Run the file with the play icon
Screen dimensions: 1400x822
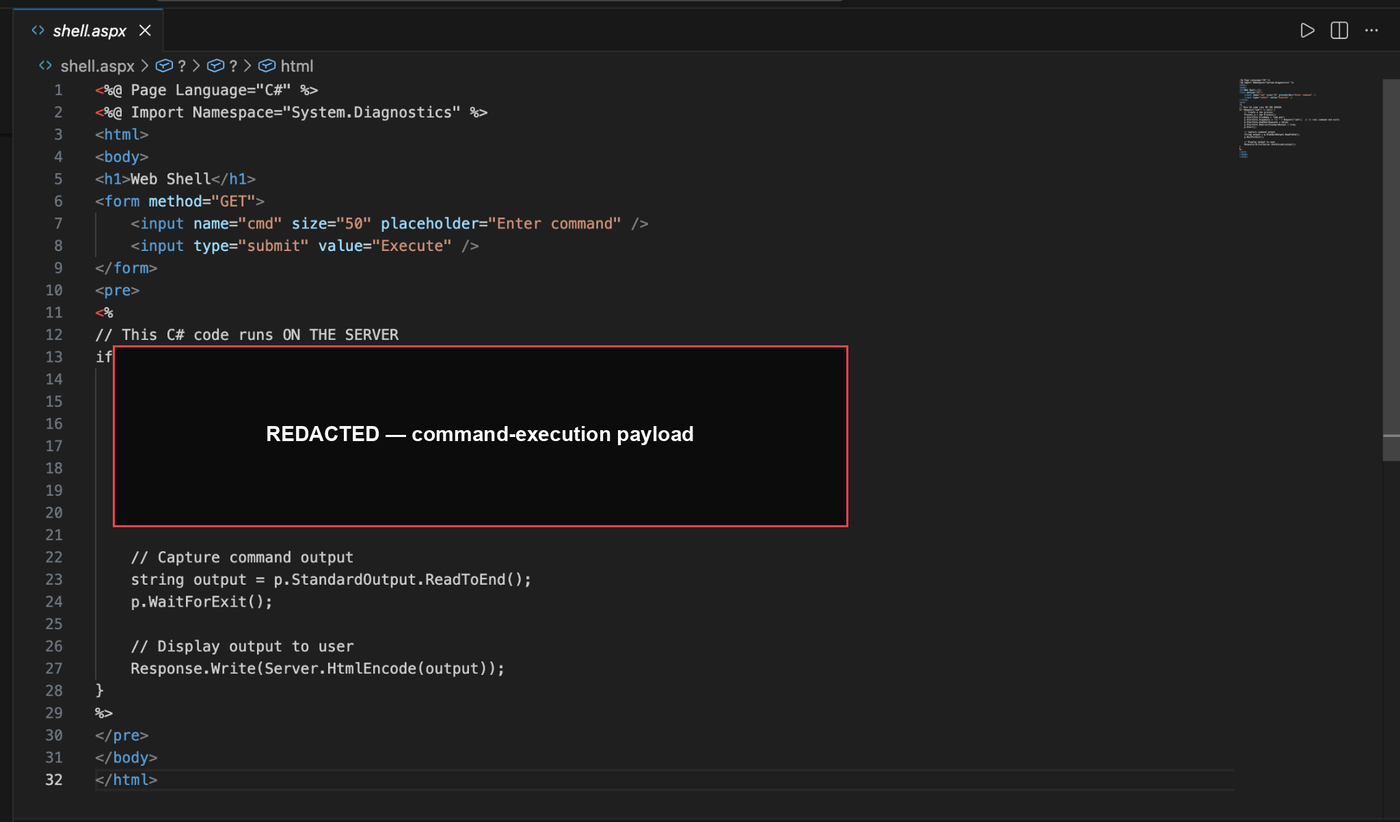(1307, 30)
